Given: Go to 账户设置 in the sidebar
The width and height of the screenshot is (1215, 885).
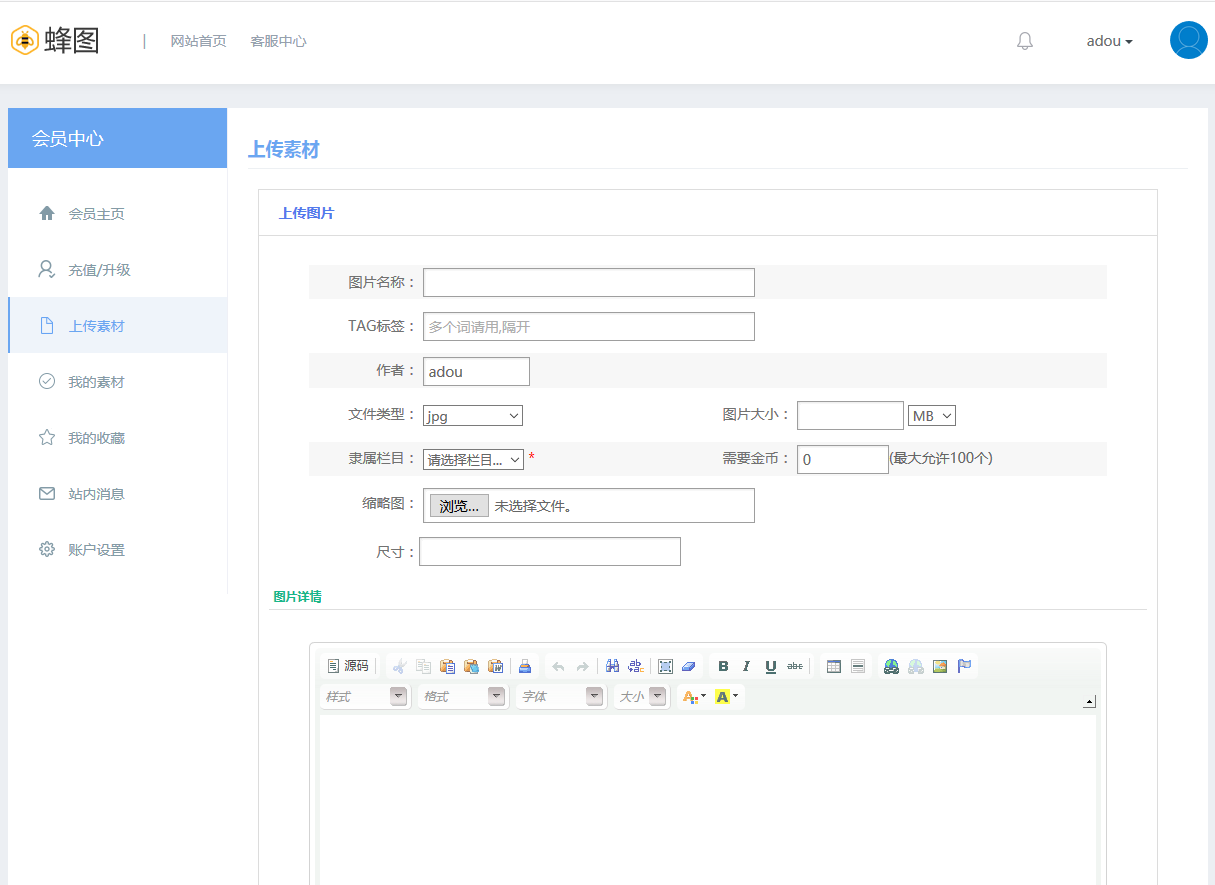Looking at the screenshot, I should point(96,550).
